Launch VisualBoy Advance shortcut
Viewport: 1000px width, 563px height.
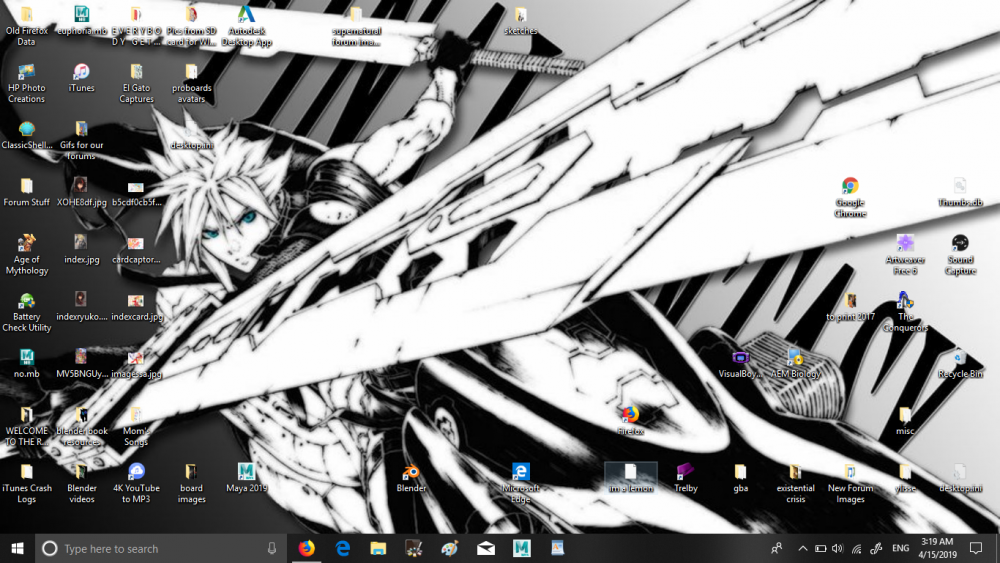coord(740,363)
